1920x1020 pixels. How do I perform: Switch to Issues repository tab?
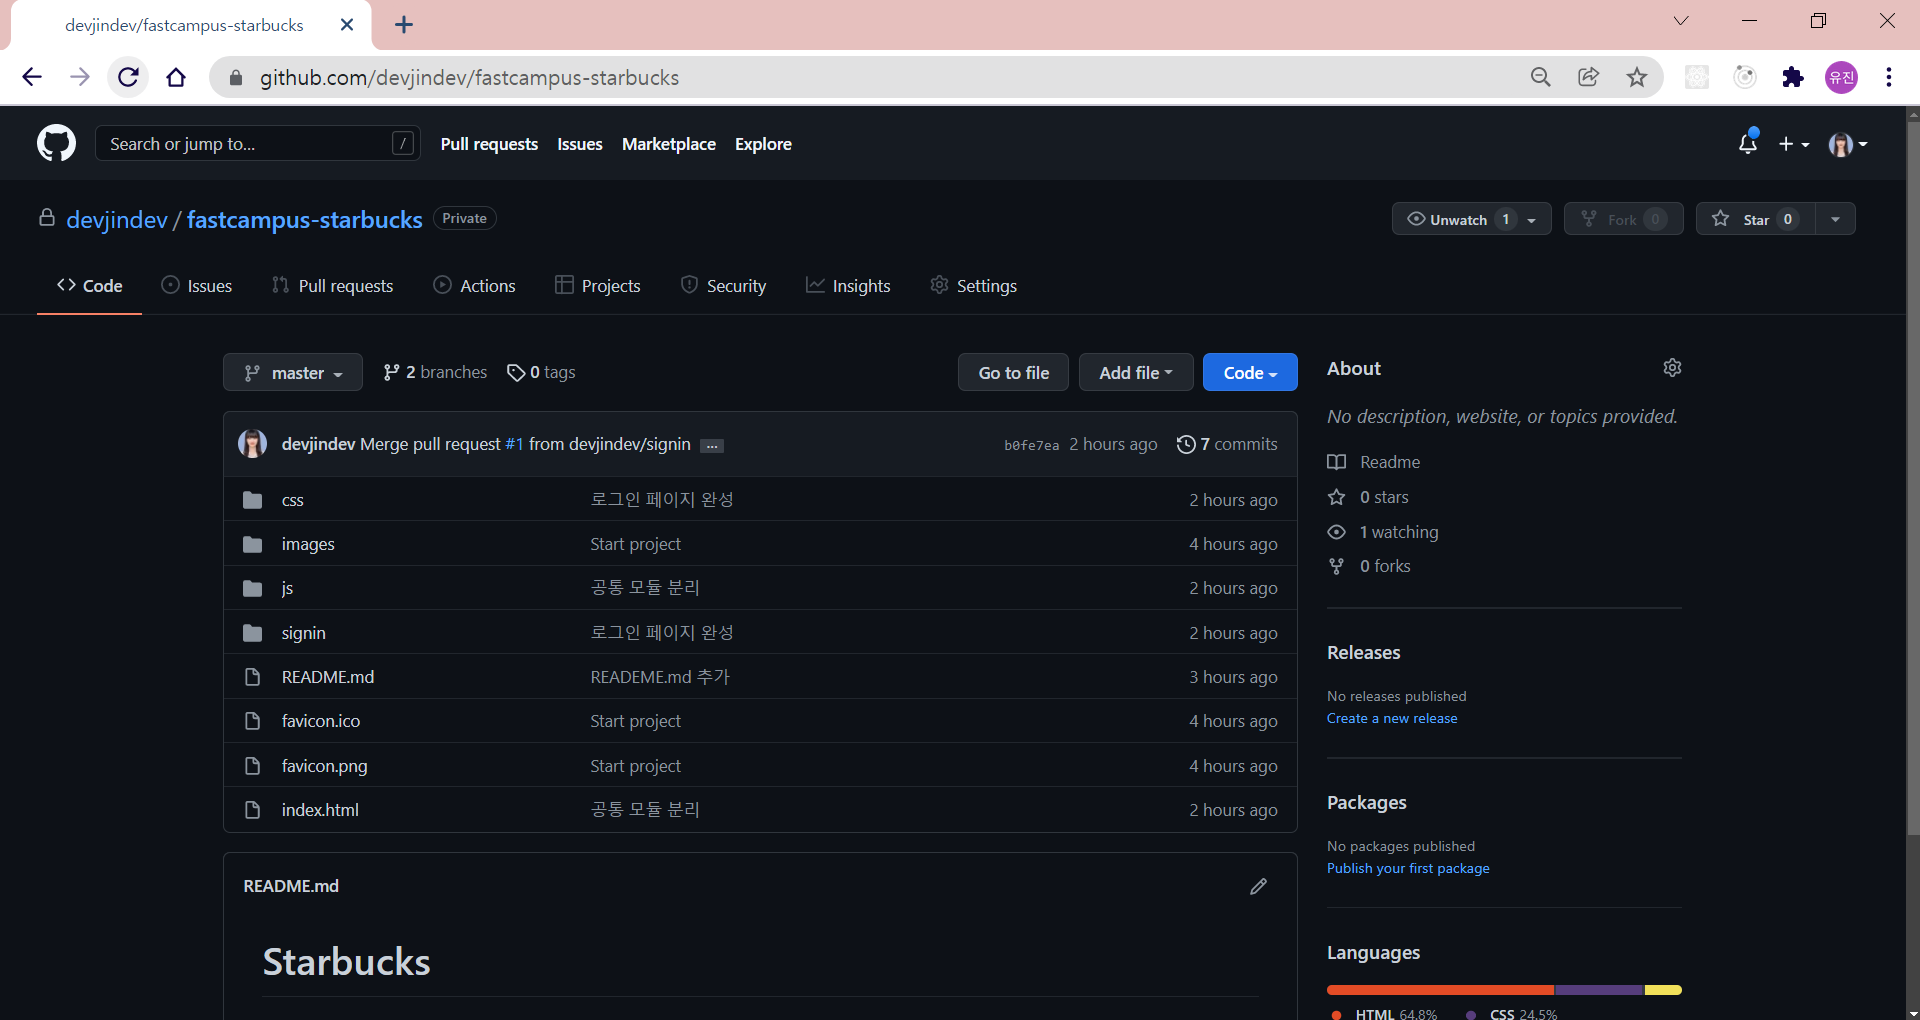[197, 286]
